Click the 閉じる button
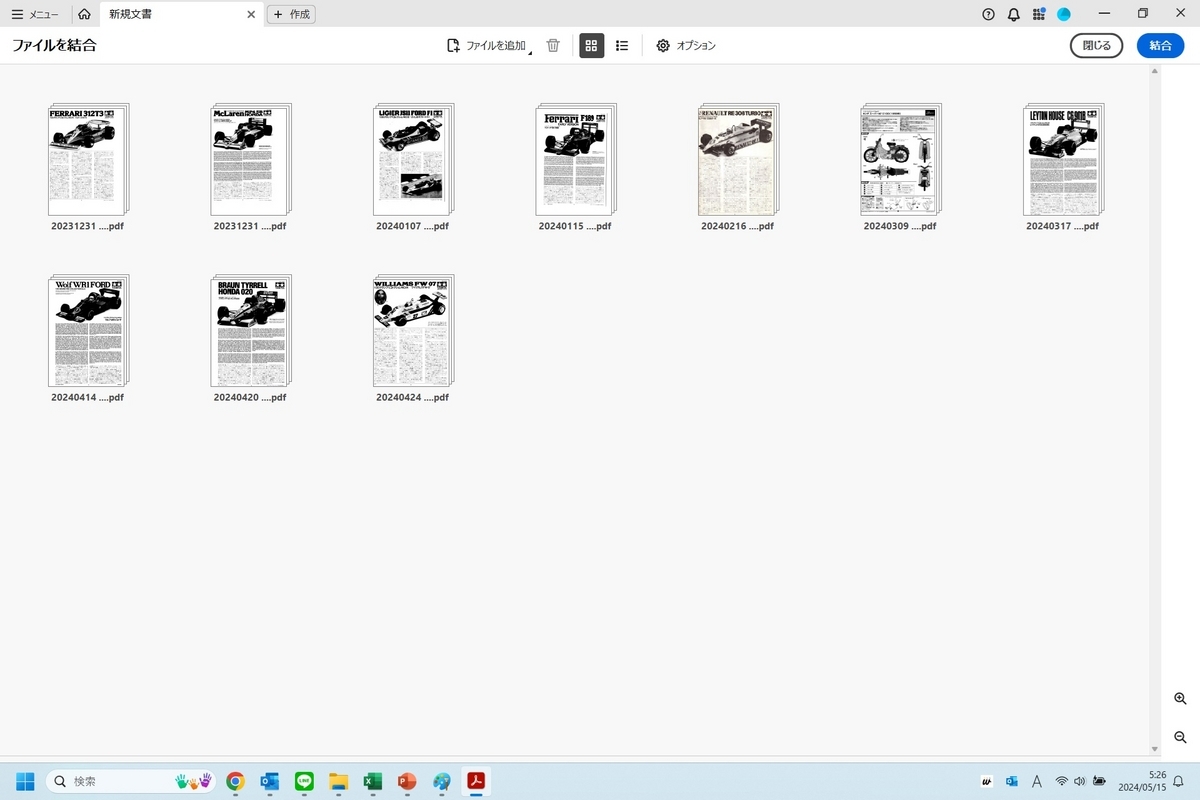 click(x=1097, y=45)
